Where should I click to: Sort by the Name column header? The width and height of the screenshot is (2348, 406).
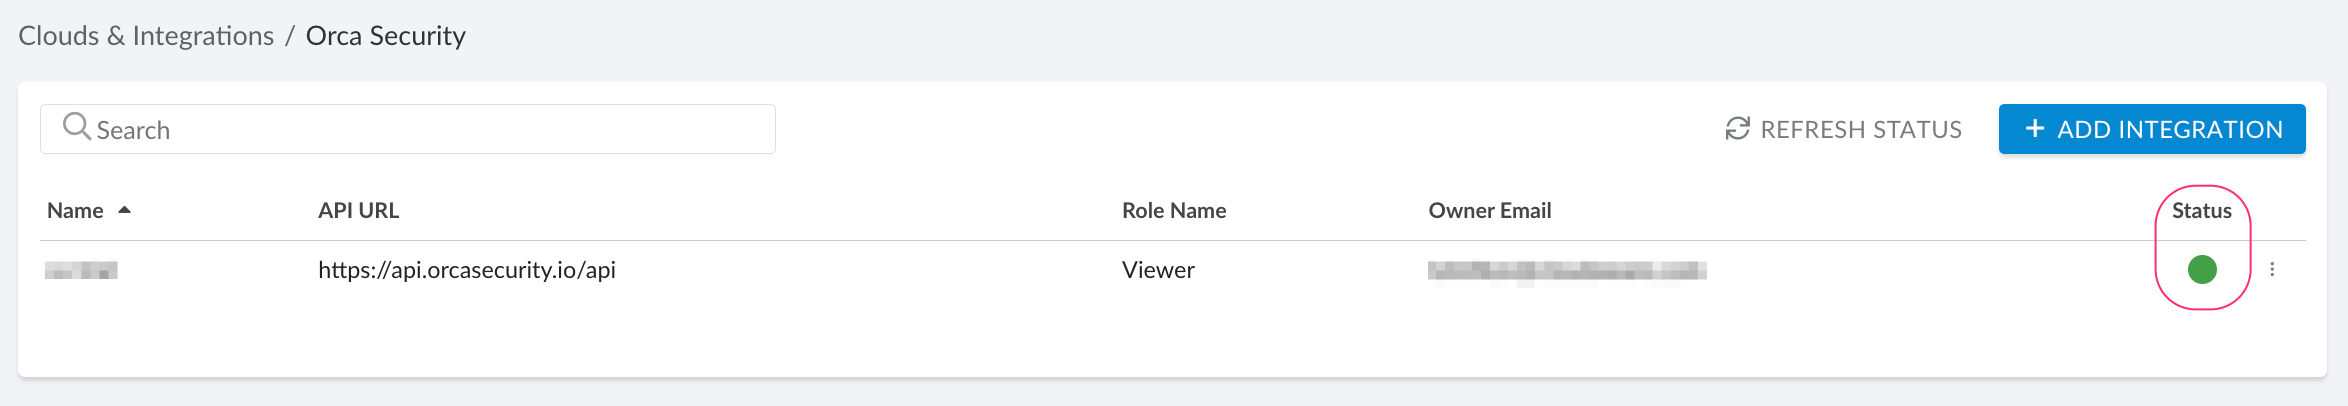tap(76, 211)
